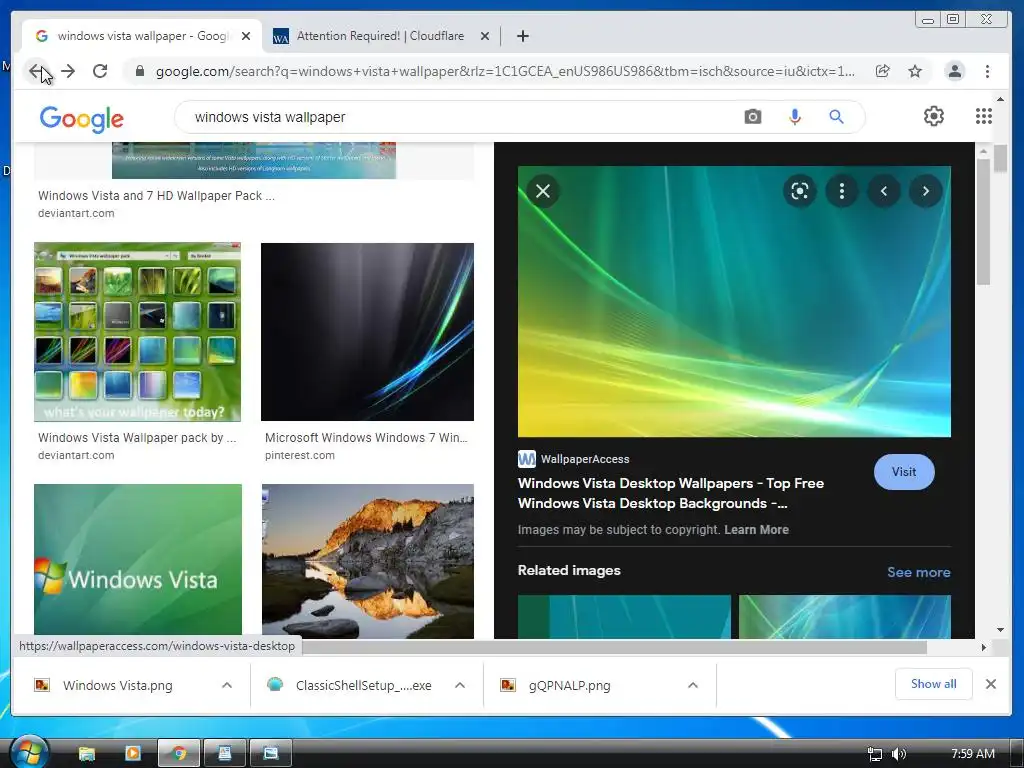Expand options for gQPNALP.png download
Viewport: 1024px width, 768px height.
point(693,685)
